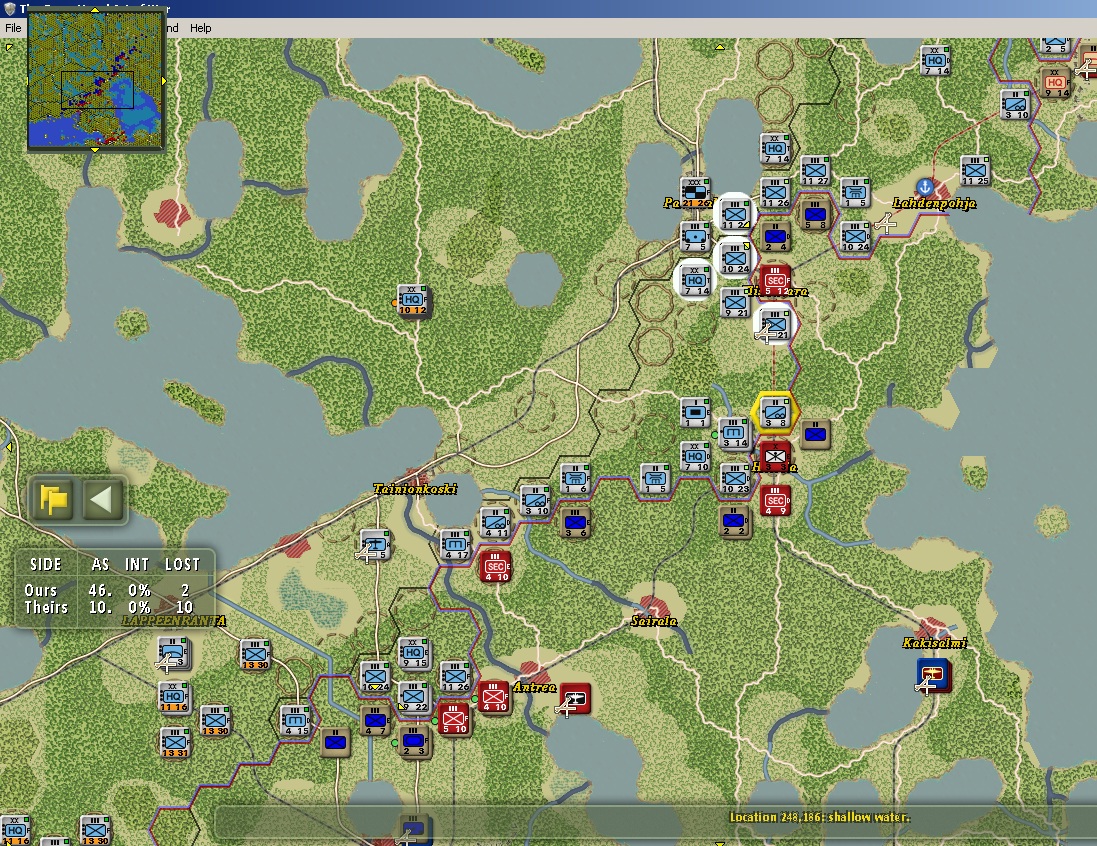Image resolution: width=1097 pixels, height=846 pixels.
Task: Select the enemy blue unit 3 6
Action: click(x=575, y=523)
